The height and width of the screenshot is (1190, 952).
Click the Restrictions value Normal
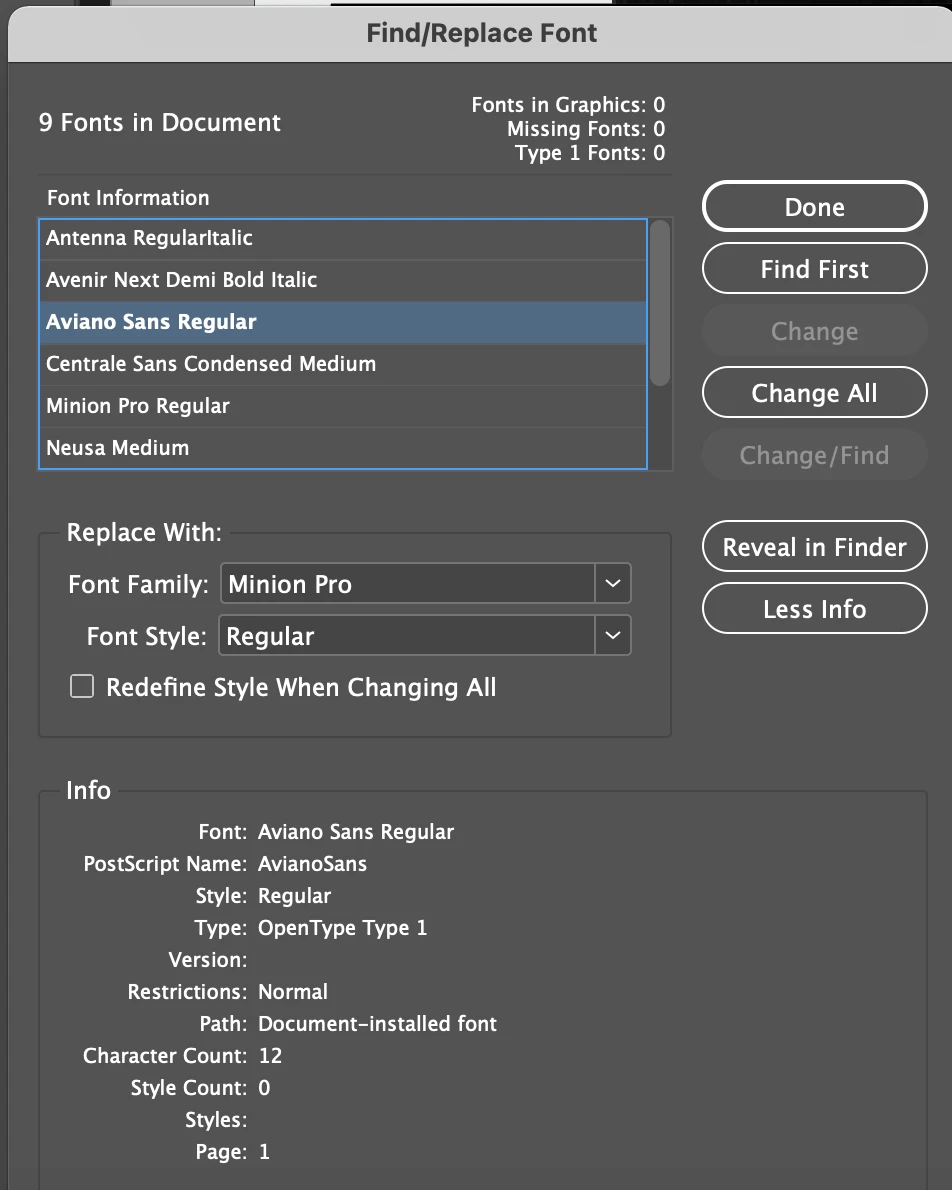[x=293, y=991]
